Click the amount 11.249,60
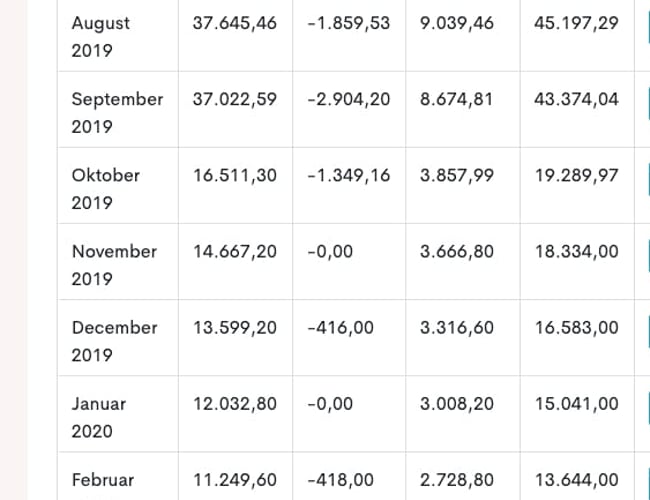Image resolution: width=650 pixels, height=500 pixels. tap(235, 480)
